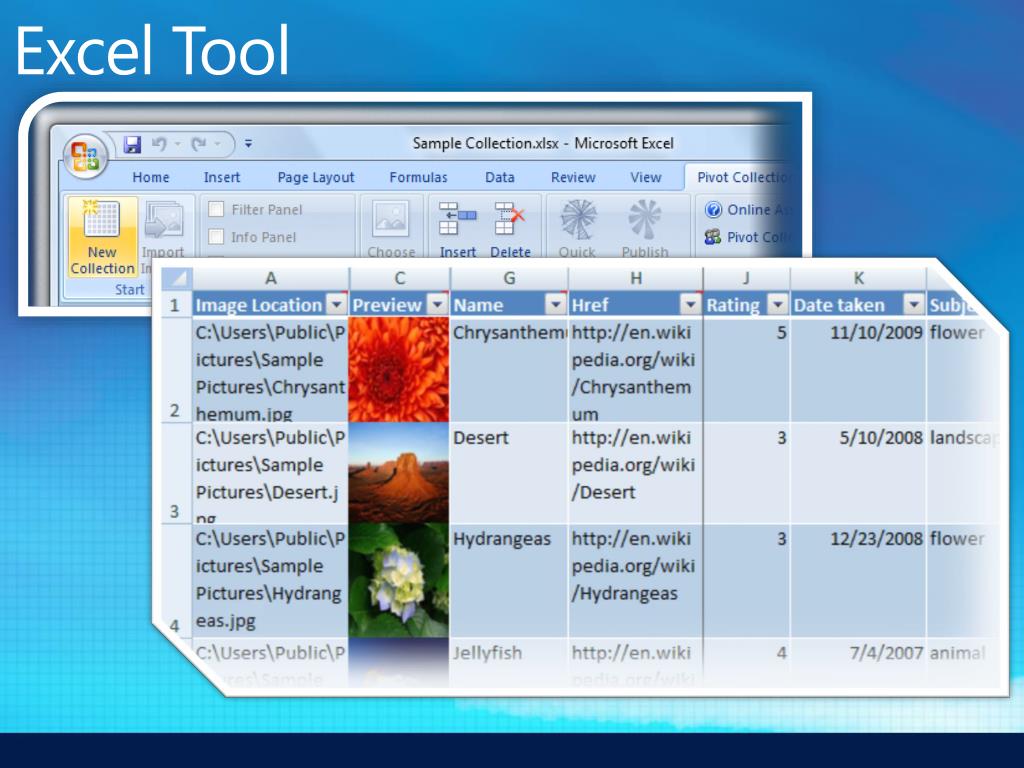Save the workbook with floppy disk icon
This screenshot has height=768, width=1024.
coord(133,144)
